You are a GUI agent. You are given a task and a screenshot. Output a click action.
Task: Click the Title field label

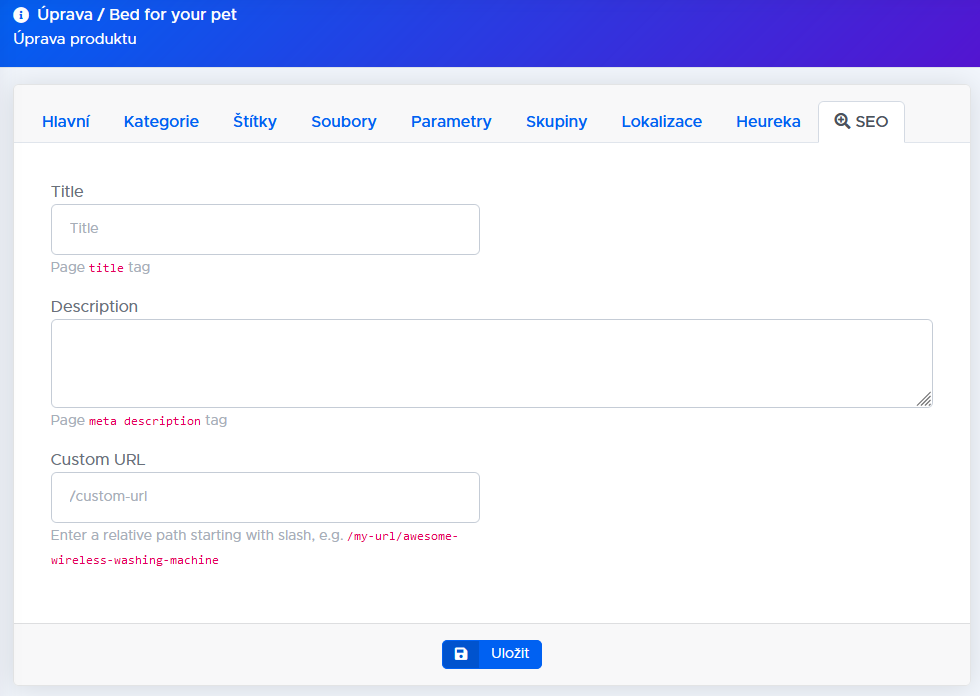tap(67, 191)
